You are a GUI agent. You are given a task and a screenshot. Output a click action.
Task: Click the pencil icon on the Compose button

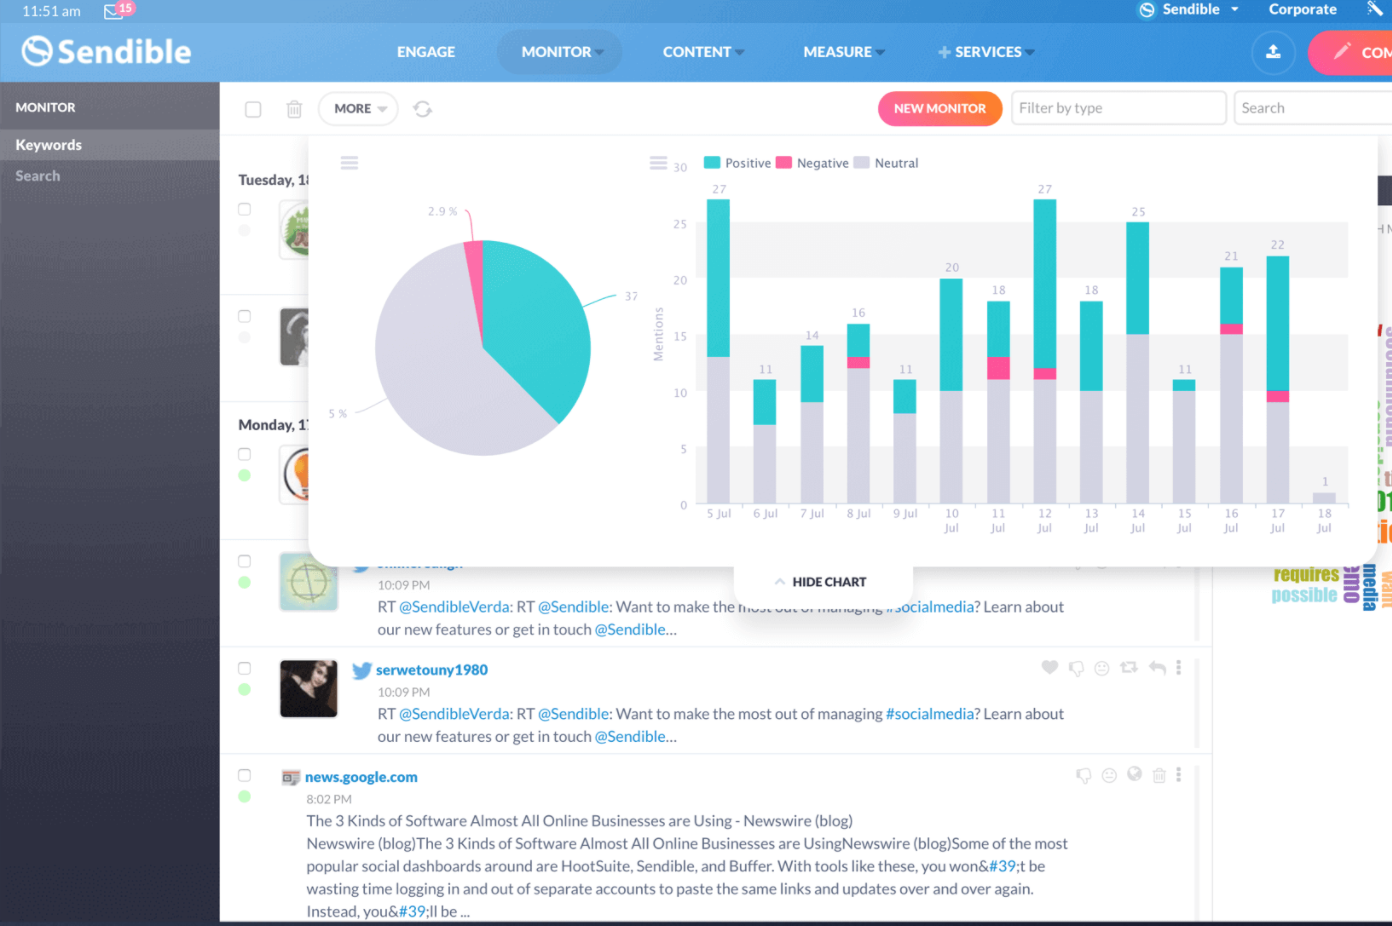[1342, 51]
